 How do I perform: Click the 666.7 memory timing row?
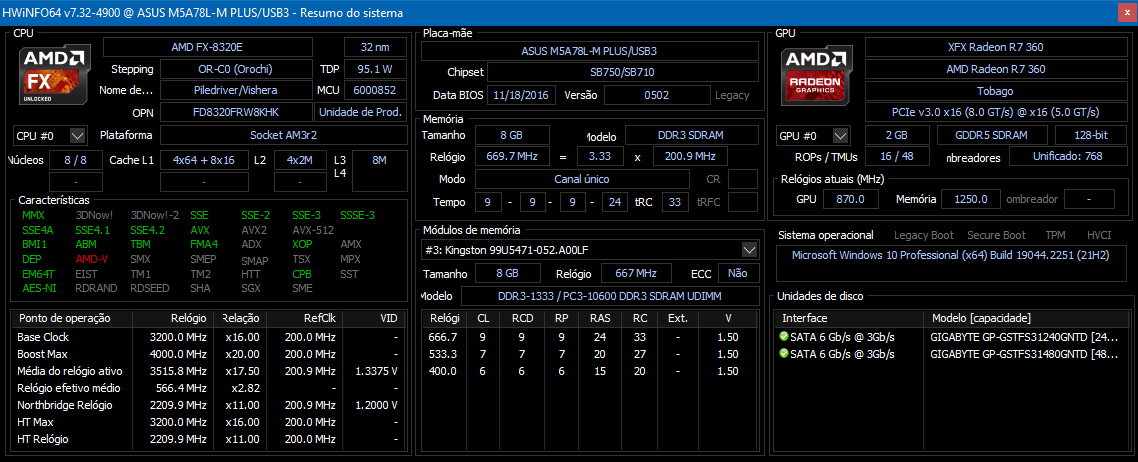(589, 337)
